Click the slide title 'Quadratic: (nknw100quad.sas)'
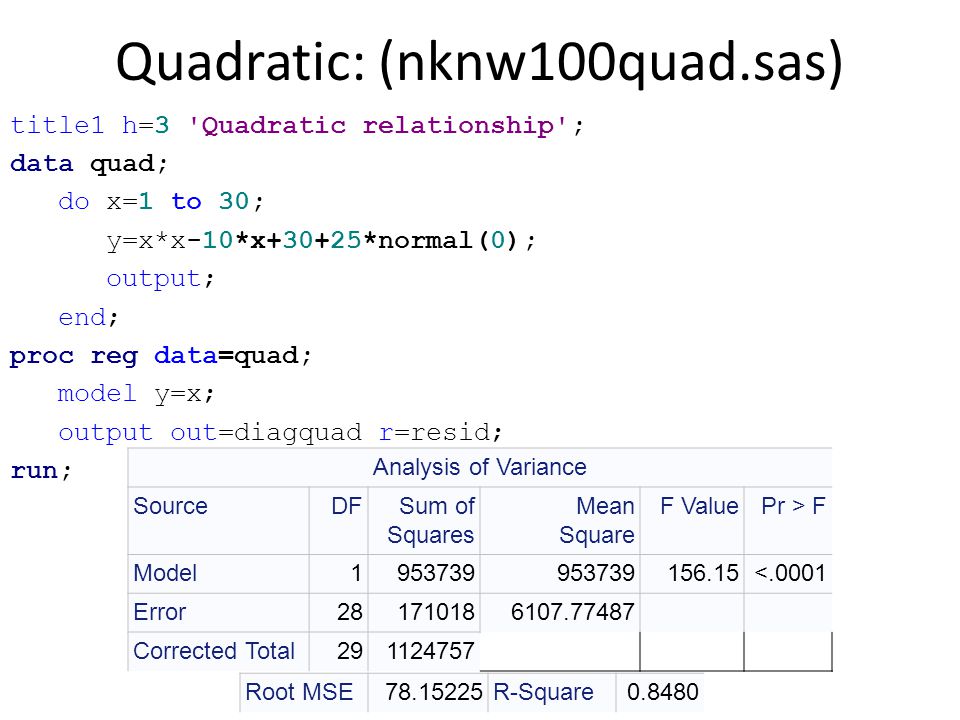This screenshot has height=720, width=960. click(479, 62)
